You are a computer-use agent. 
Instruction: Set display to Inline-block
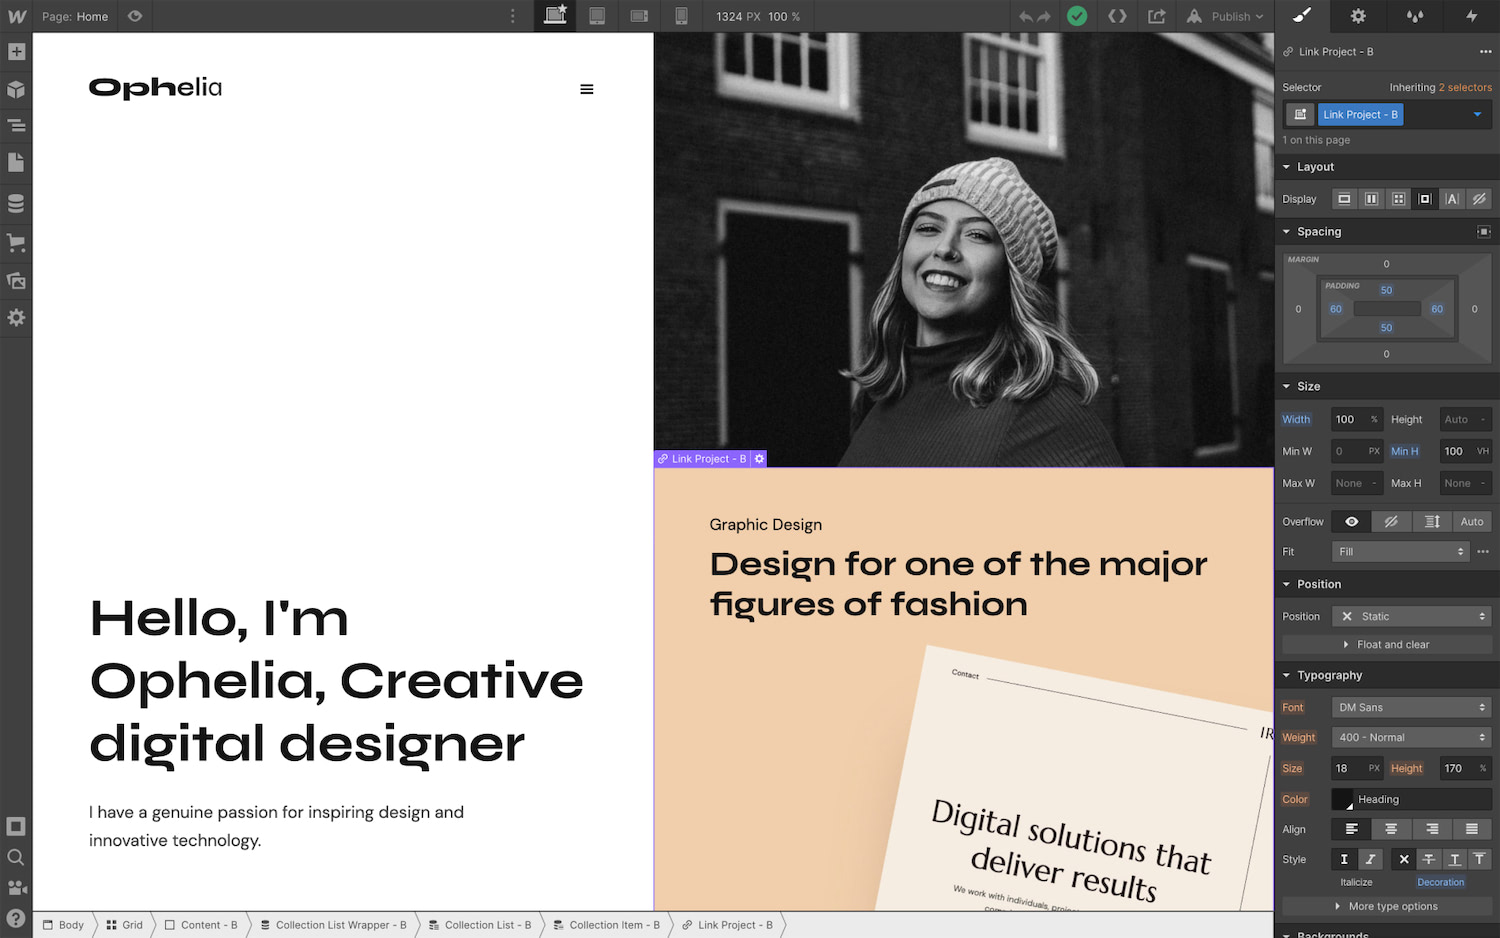[1425, 199]
